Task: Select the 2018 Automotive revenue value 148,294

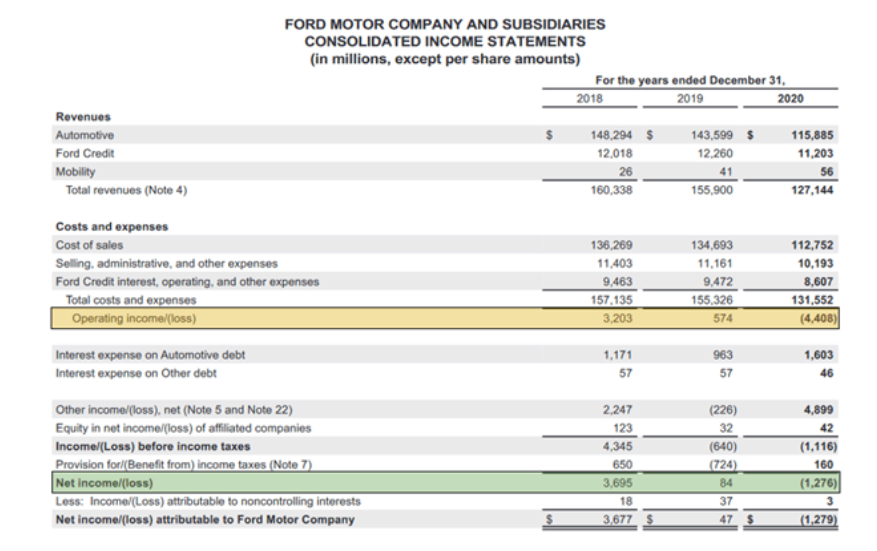Action: point(611,135)
